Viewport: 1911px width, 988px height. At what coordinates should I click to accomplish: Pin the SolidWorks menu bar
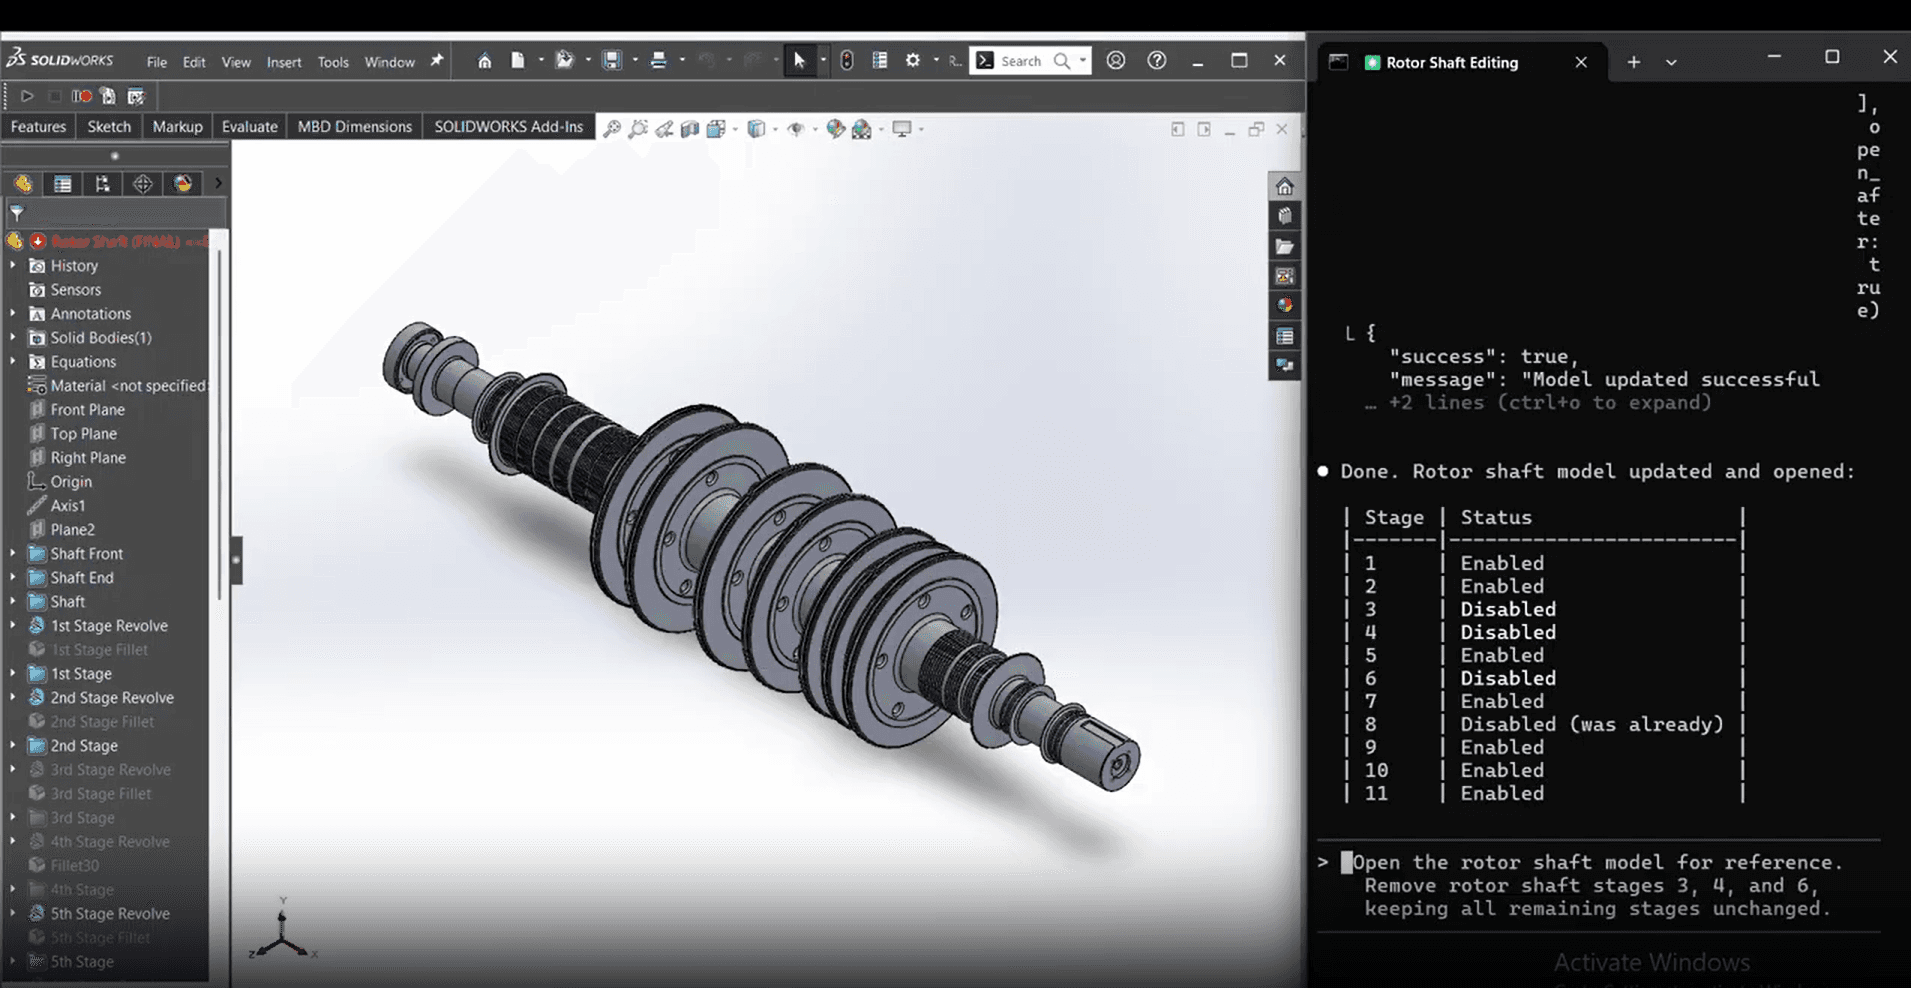437,61
